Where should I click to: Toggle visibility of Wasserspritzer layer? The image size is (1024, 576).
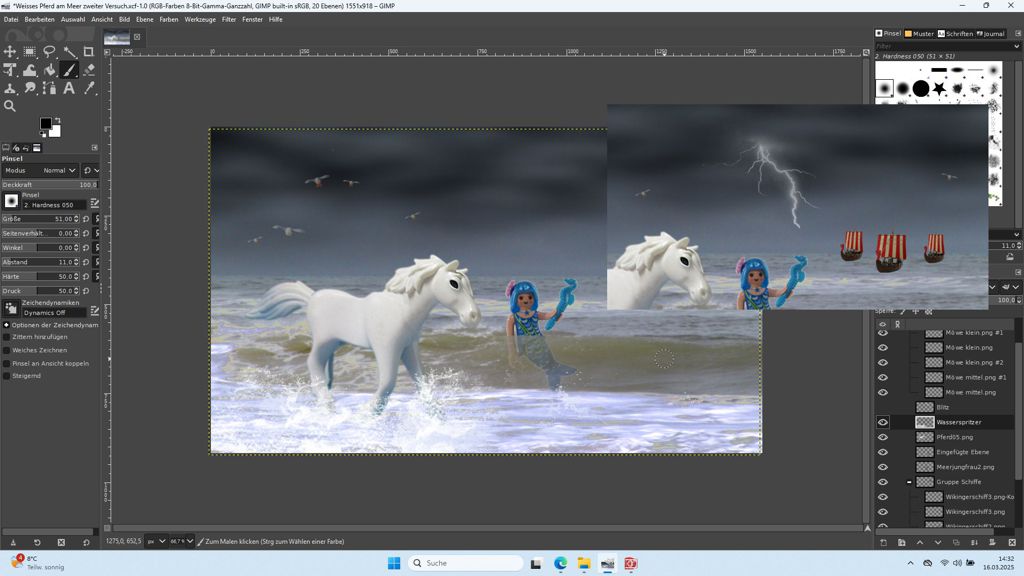pyautogui.click(x=883, y=423)
